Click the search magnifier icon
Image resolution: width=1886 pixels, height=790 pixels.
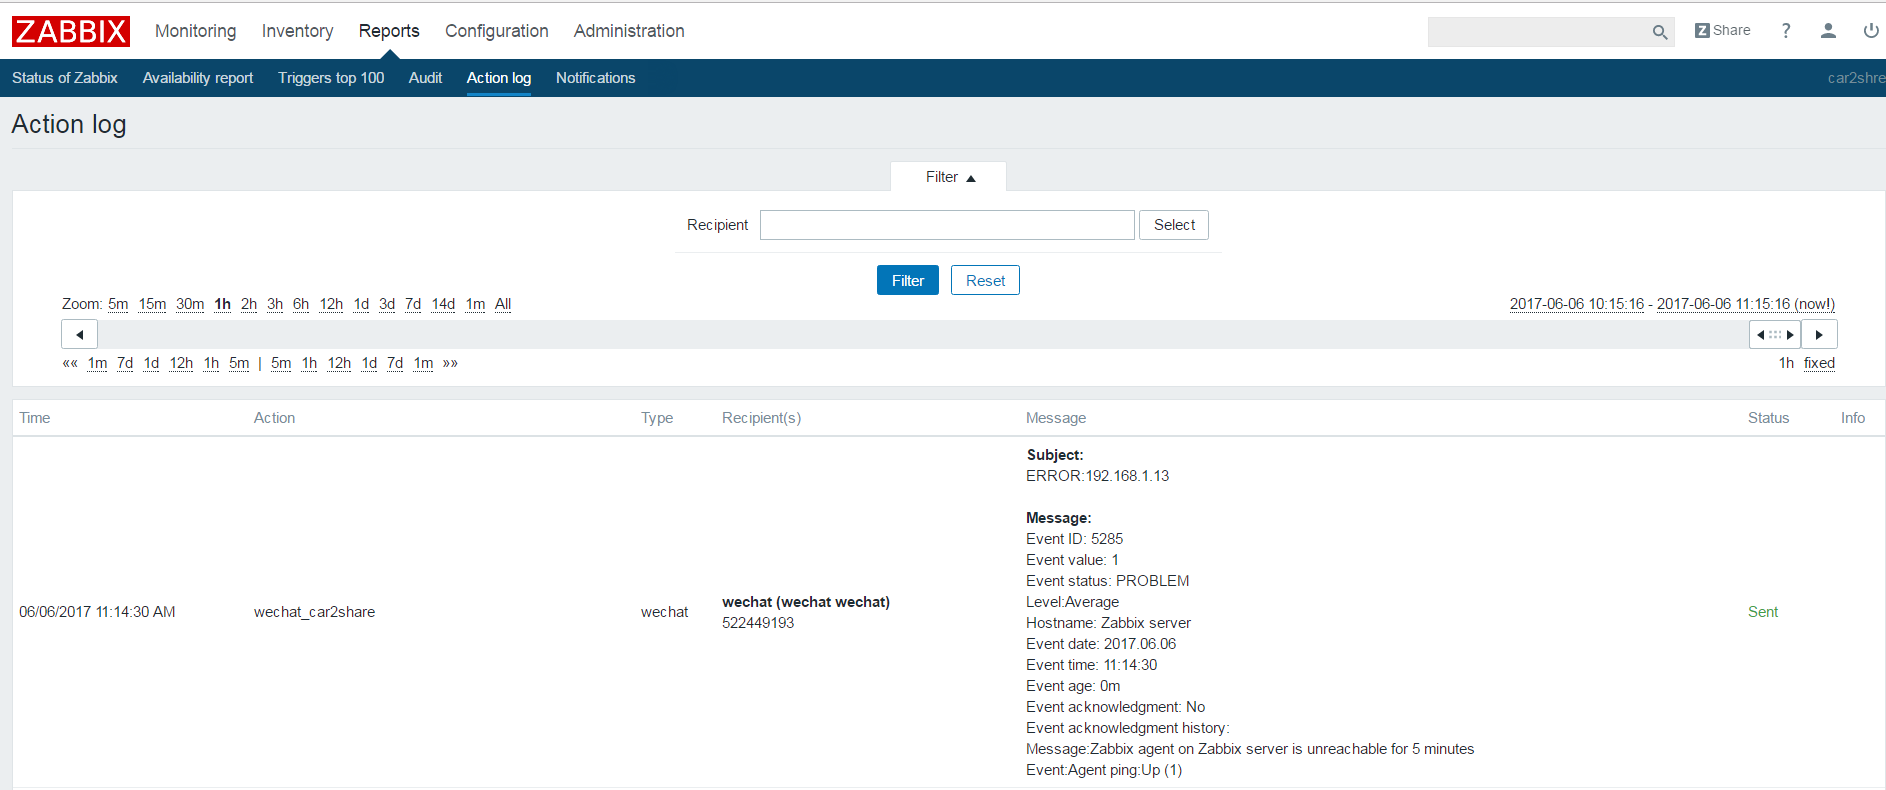click(x=1659, y=32)
